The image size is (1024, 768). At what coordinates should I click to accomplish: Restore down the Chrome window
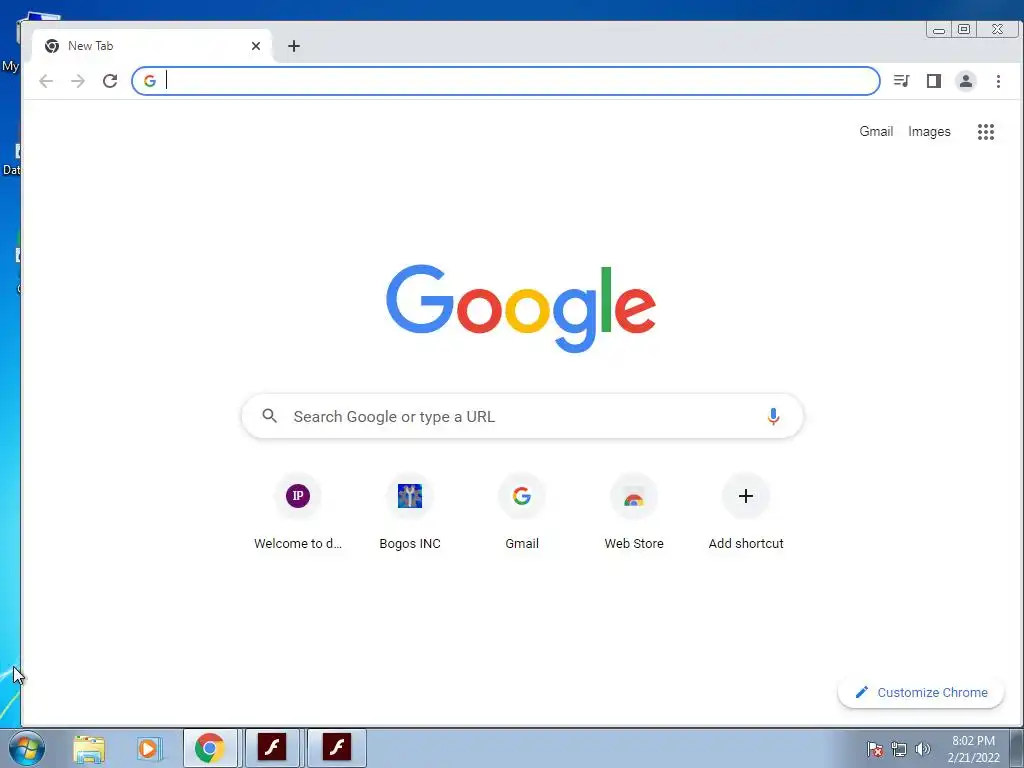964,29
